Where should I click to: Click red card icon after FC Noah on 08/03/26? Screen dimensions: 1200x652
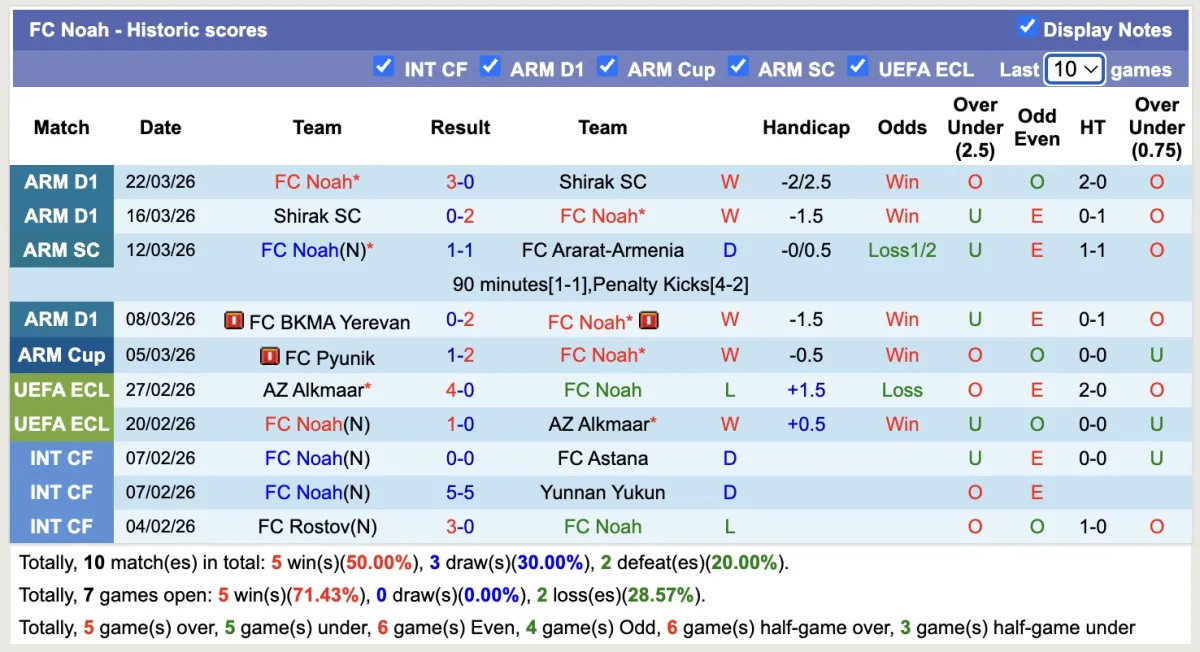(x=648, y=321)
